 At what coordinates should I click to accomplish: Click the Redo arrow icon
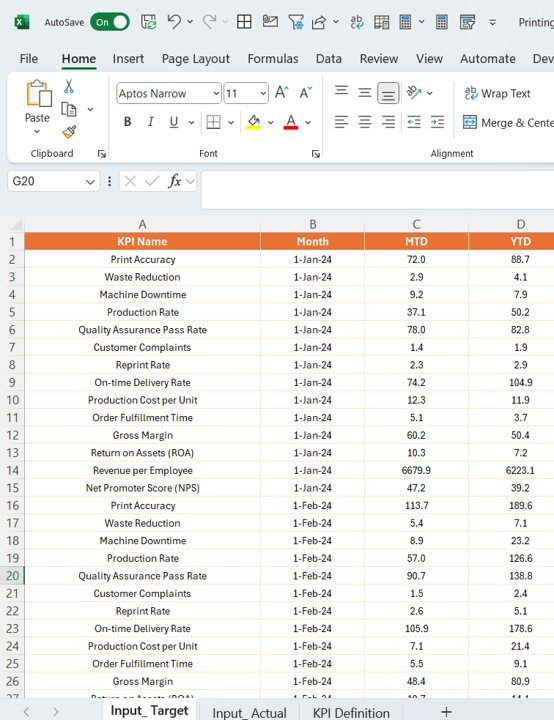click(210, 21)
